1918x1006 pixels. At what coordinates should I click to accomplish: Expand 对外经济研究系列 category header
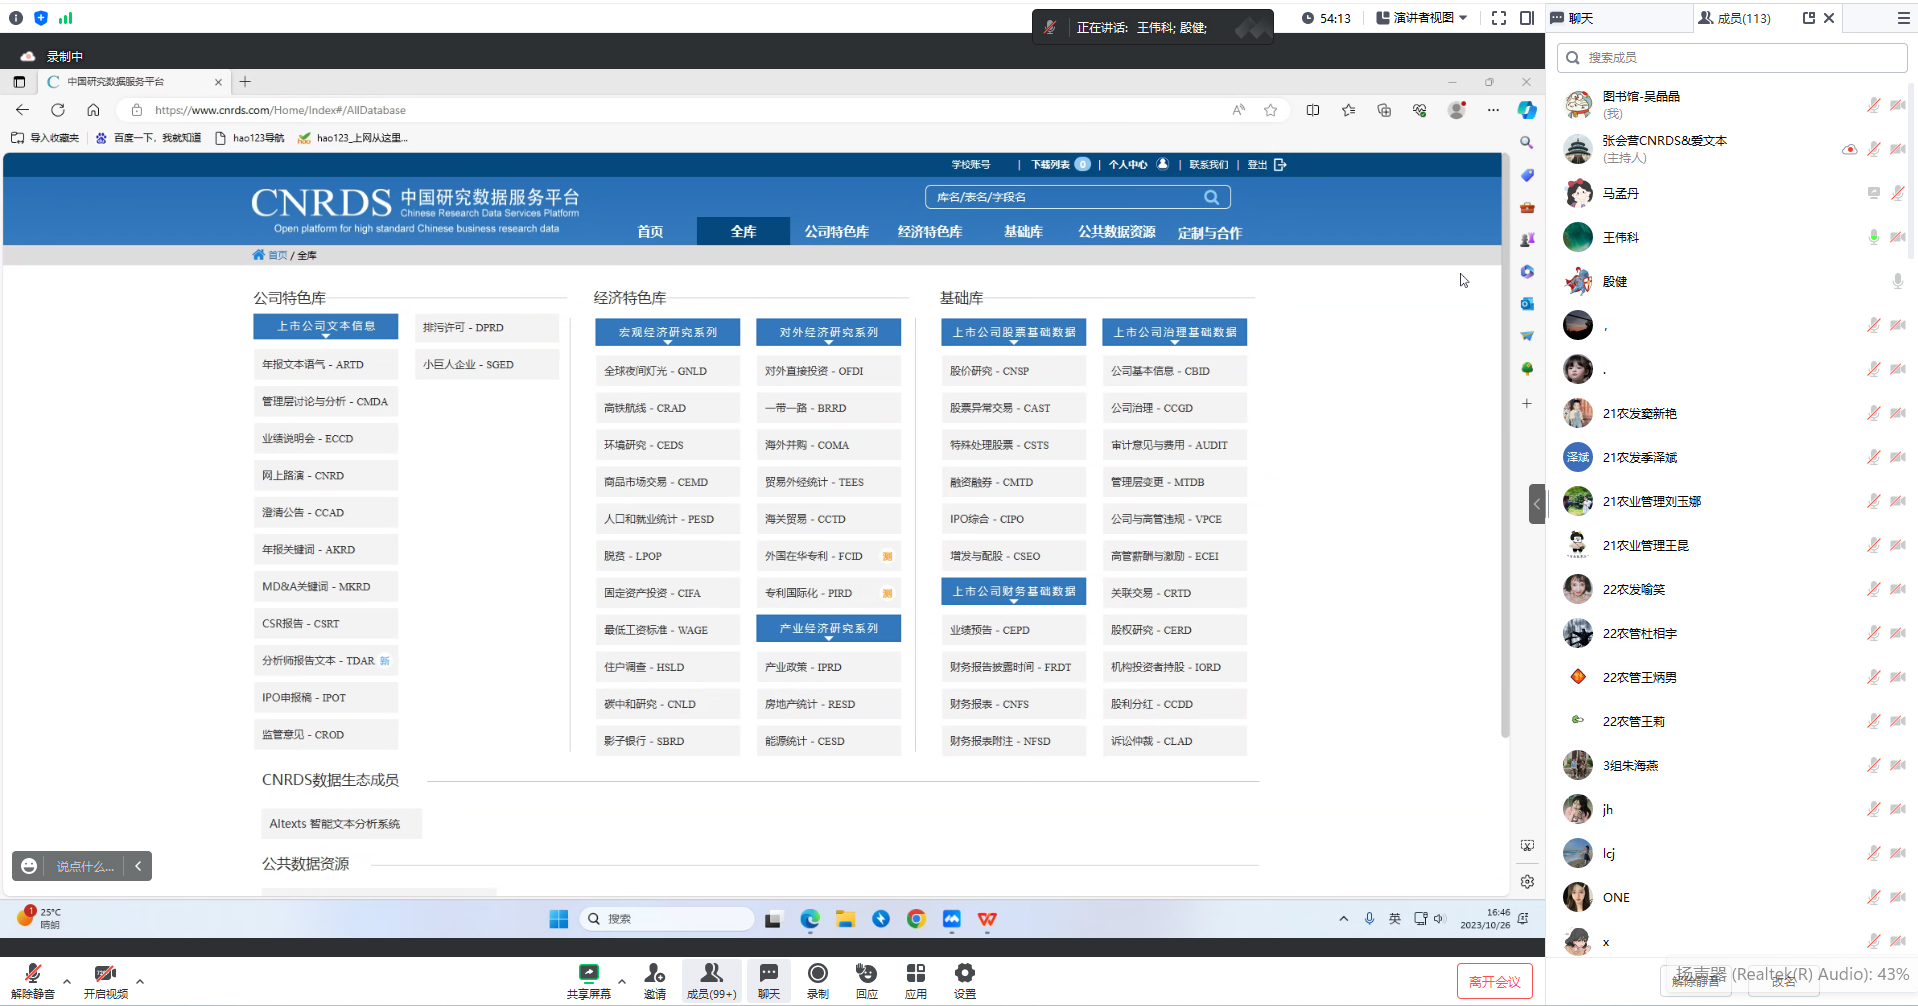pyautogui.click(x=828, y=333)
